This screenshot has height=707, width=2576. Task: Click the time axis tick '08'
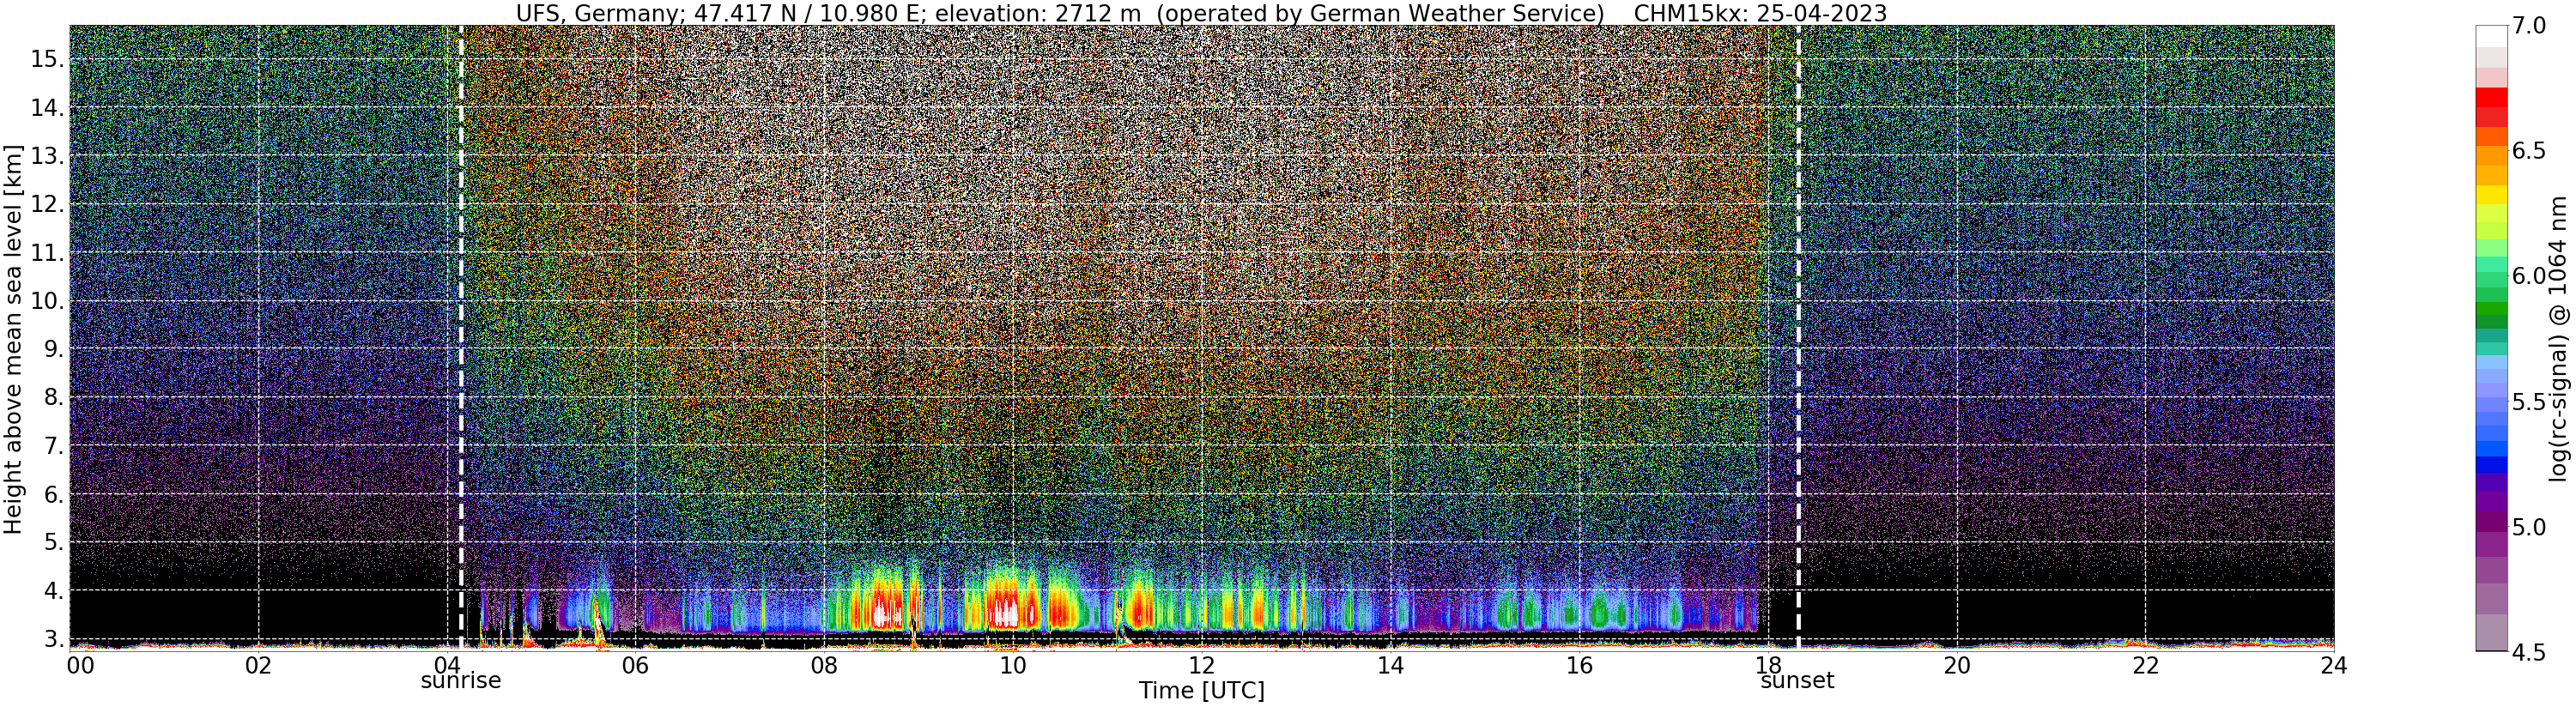coord(824,665)
